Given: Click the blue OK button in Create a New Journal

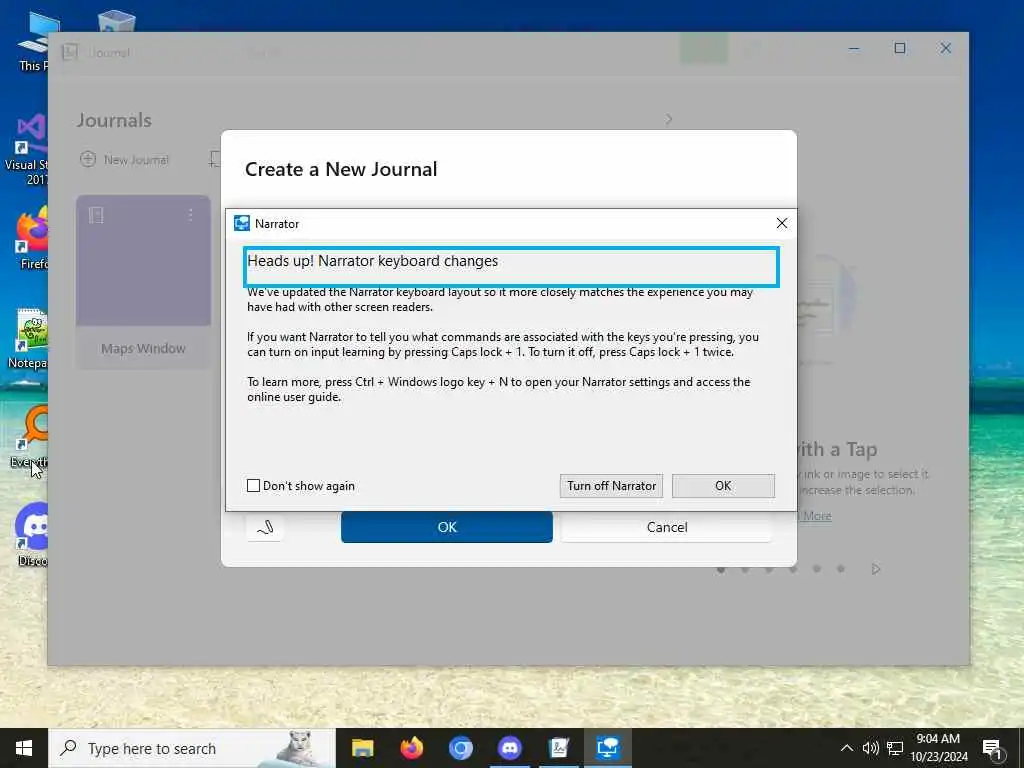Looking at the screenshot, I should [x=447, y=527].
